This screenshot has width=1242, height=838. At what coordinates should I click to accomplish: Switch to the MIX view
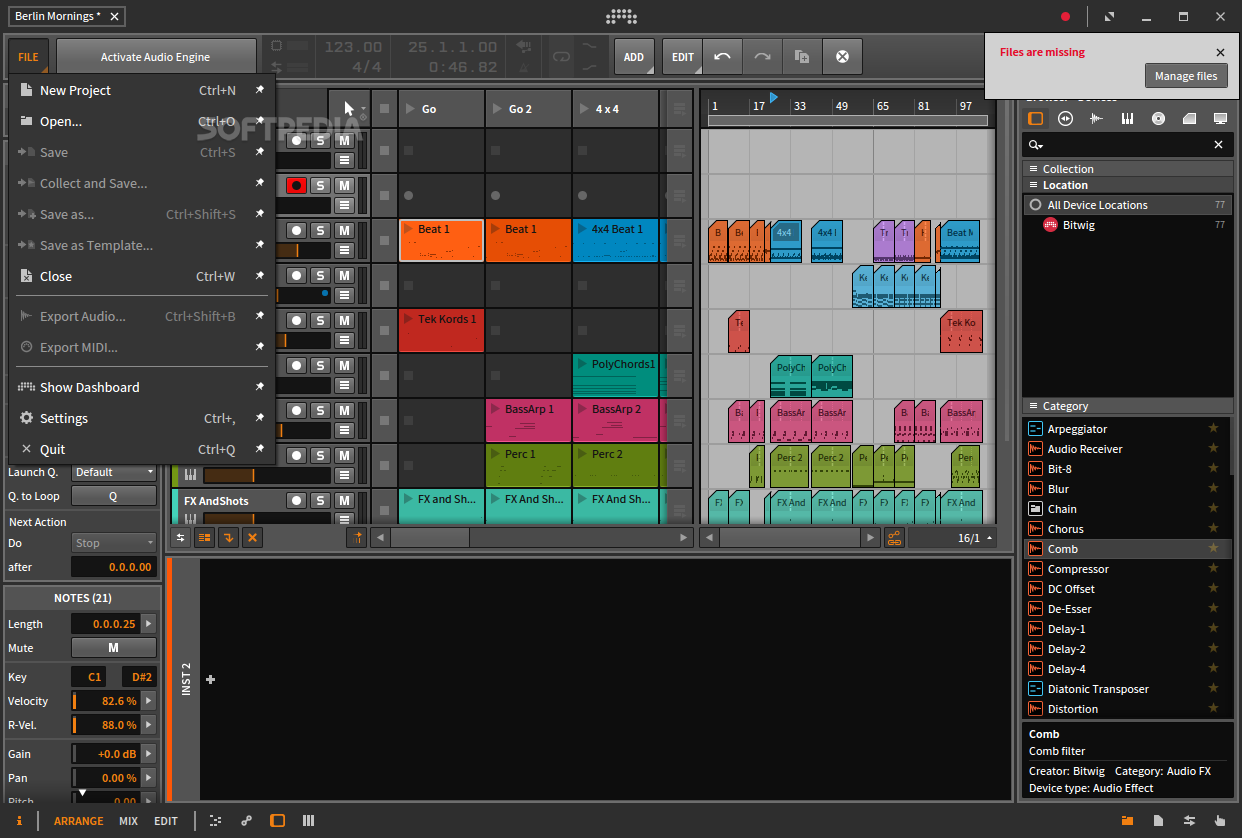click(128, 821)
